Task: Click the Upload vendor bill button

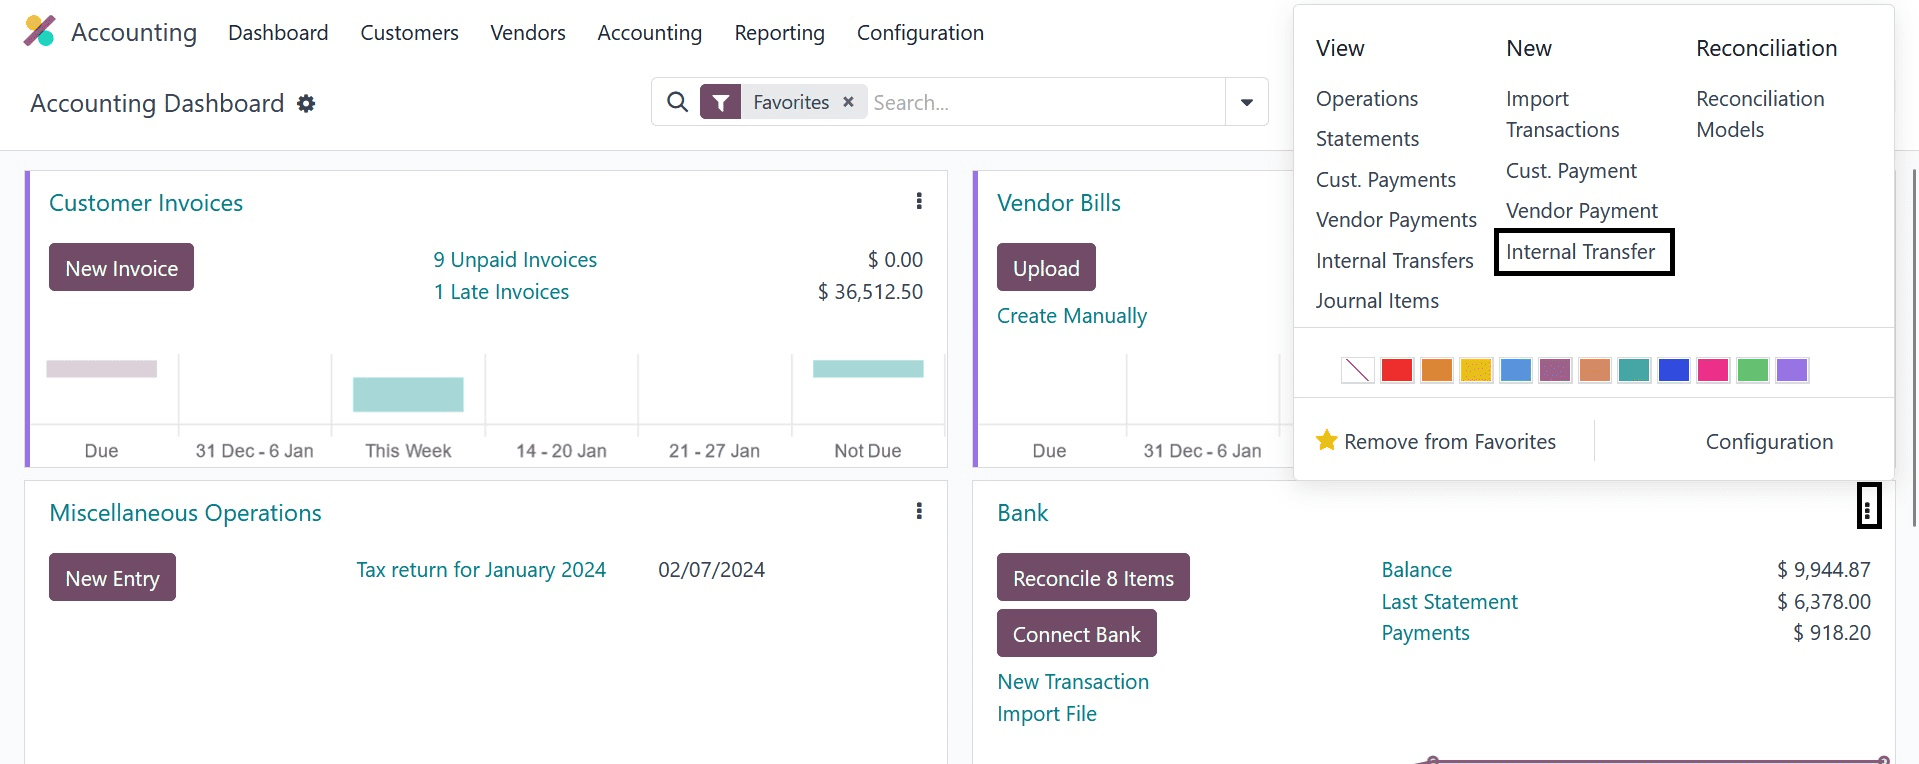Action: click(x=1046, y=268)
